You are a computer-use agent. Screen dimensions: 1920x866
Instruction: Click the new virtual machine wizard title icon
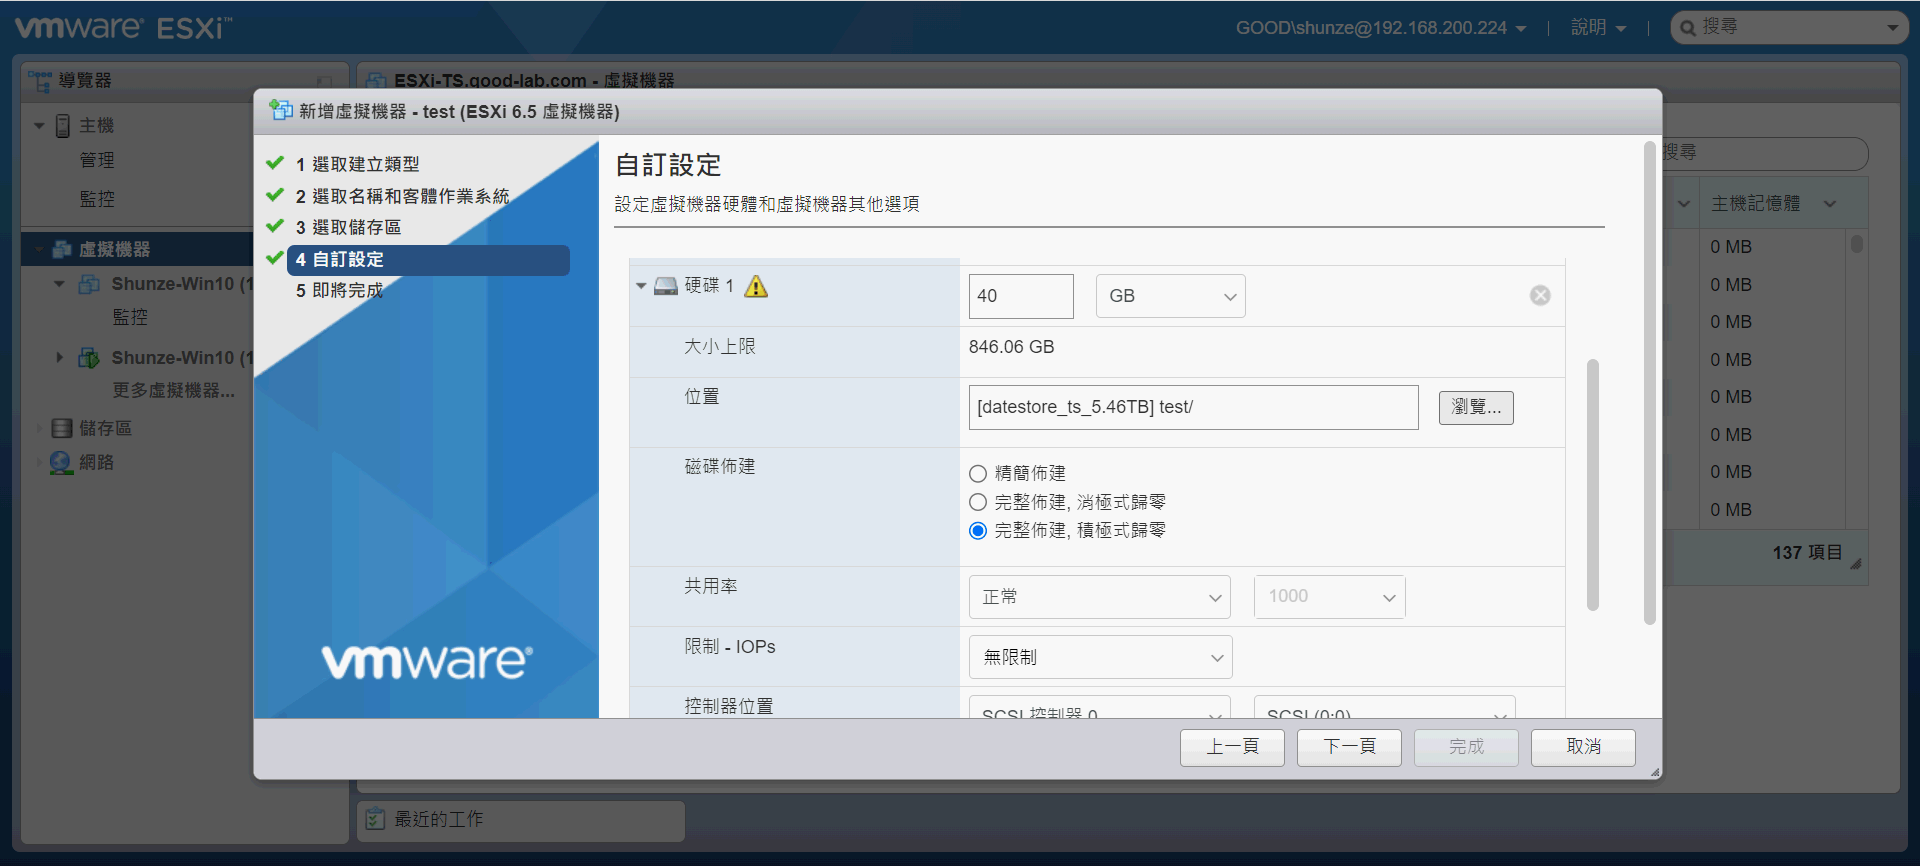point(281,111)
